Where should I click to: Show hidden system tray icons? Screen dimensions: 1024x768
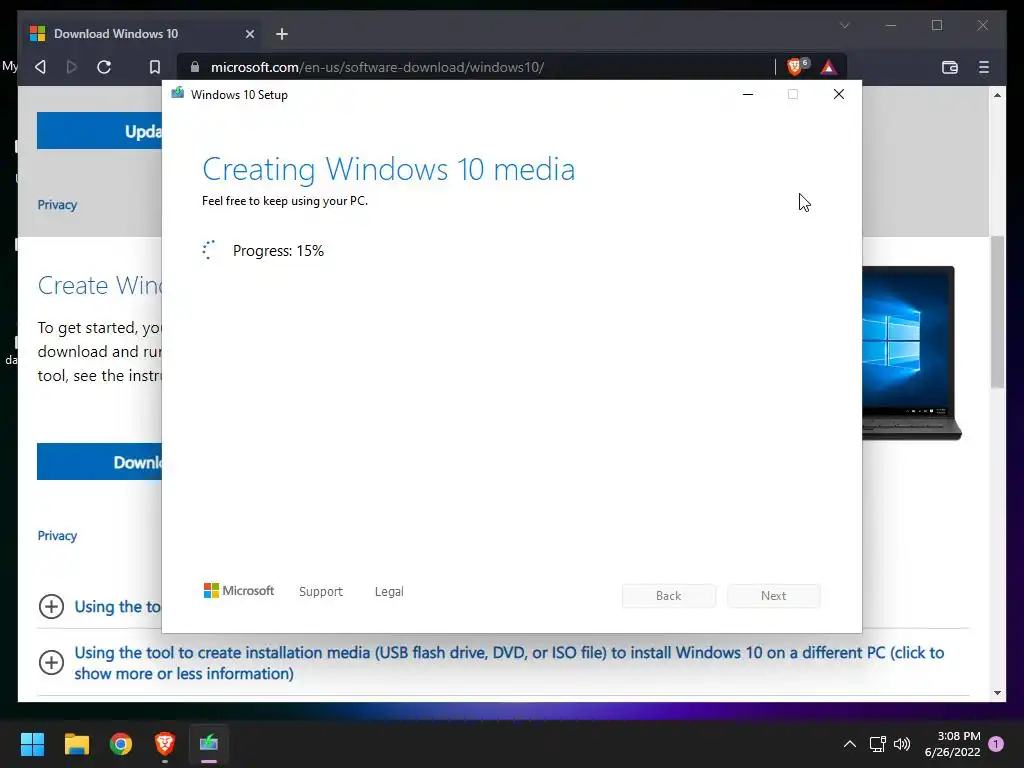point(850,744)
